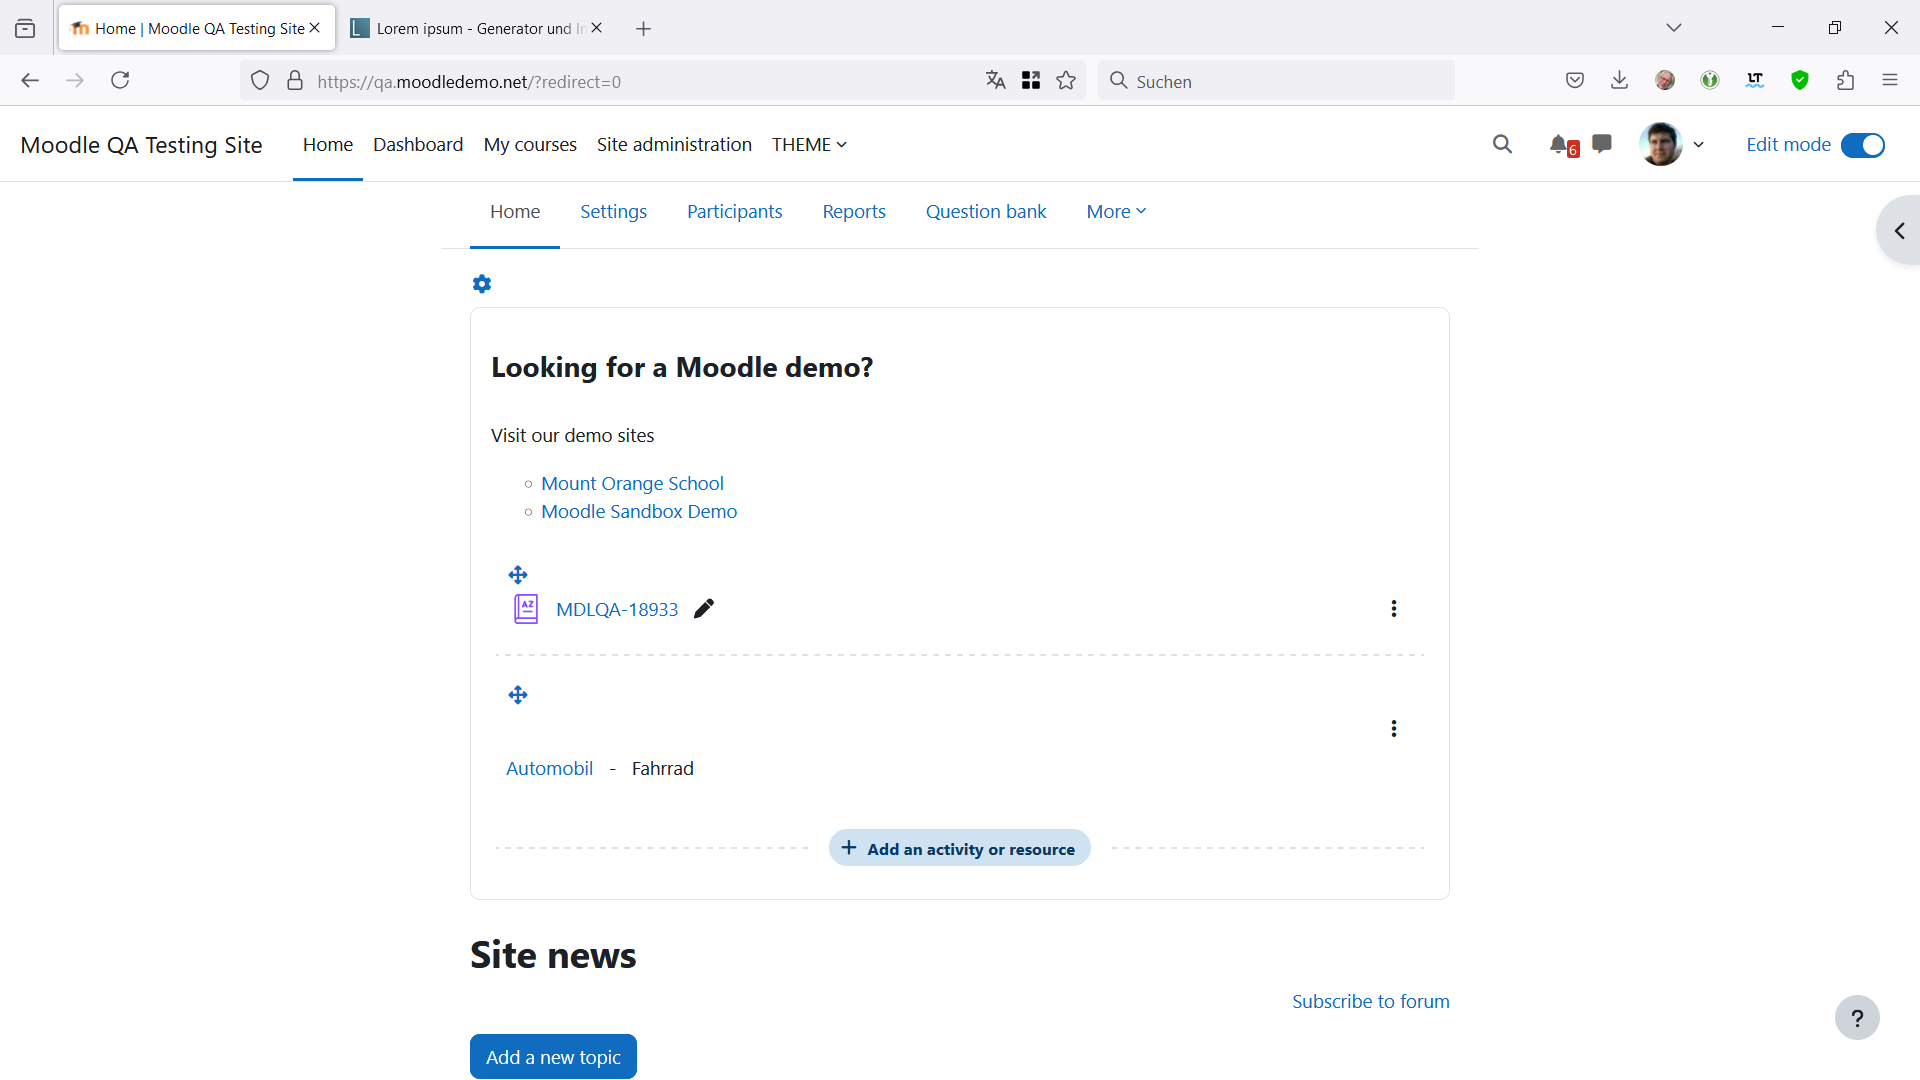Open the browser Extensions puzzle icon
Viewport: 1920px width, 1080px height.
coord(1845,81)
